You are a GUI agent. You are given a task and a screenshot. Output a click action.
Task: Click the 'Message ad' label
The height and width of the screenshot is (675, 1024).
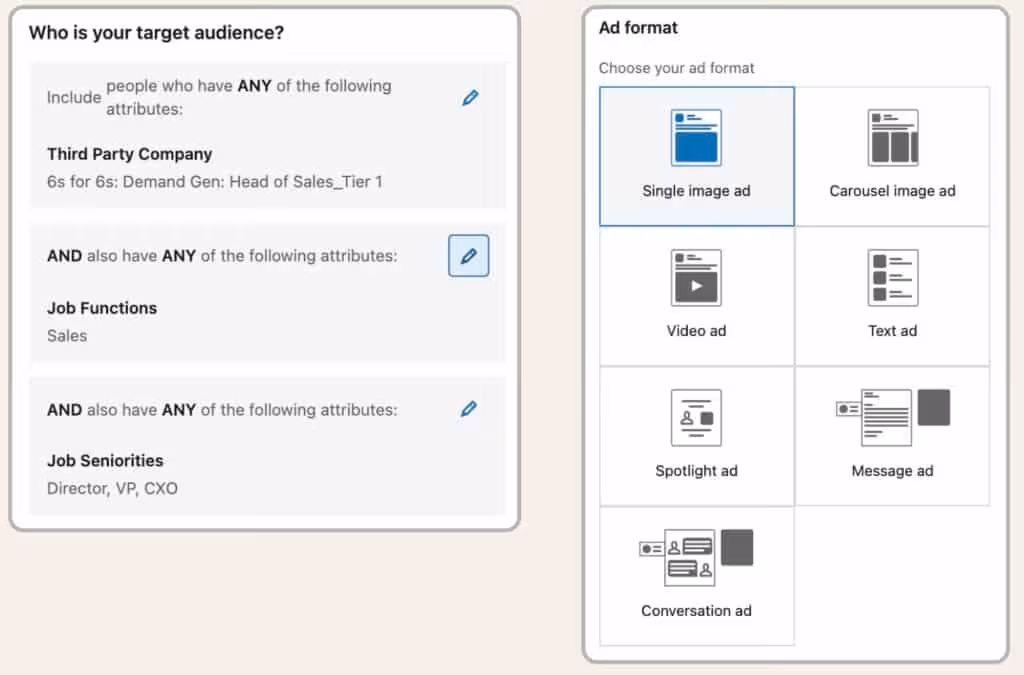click(x=893, y=471)
